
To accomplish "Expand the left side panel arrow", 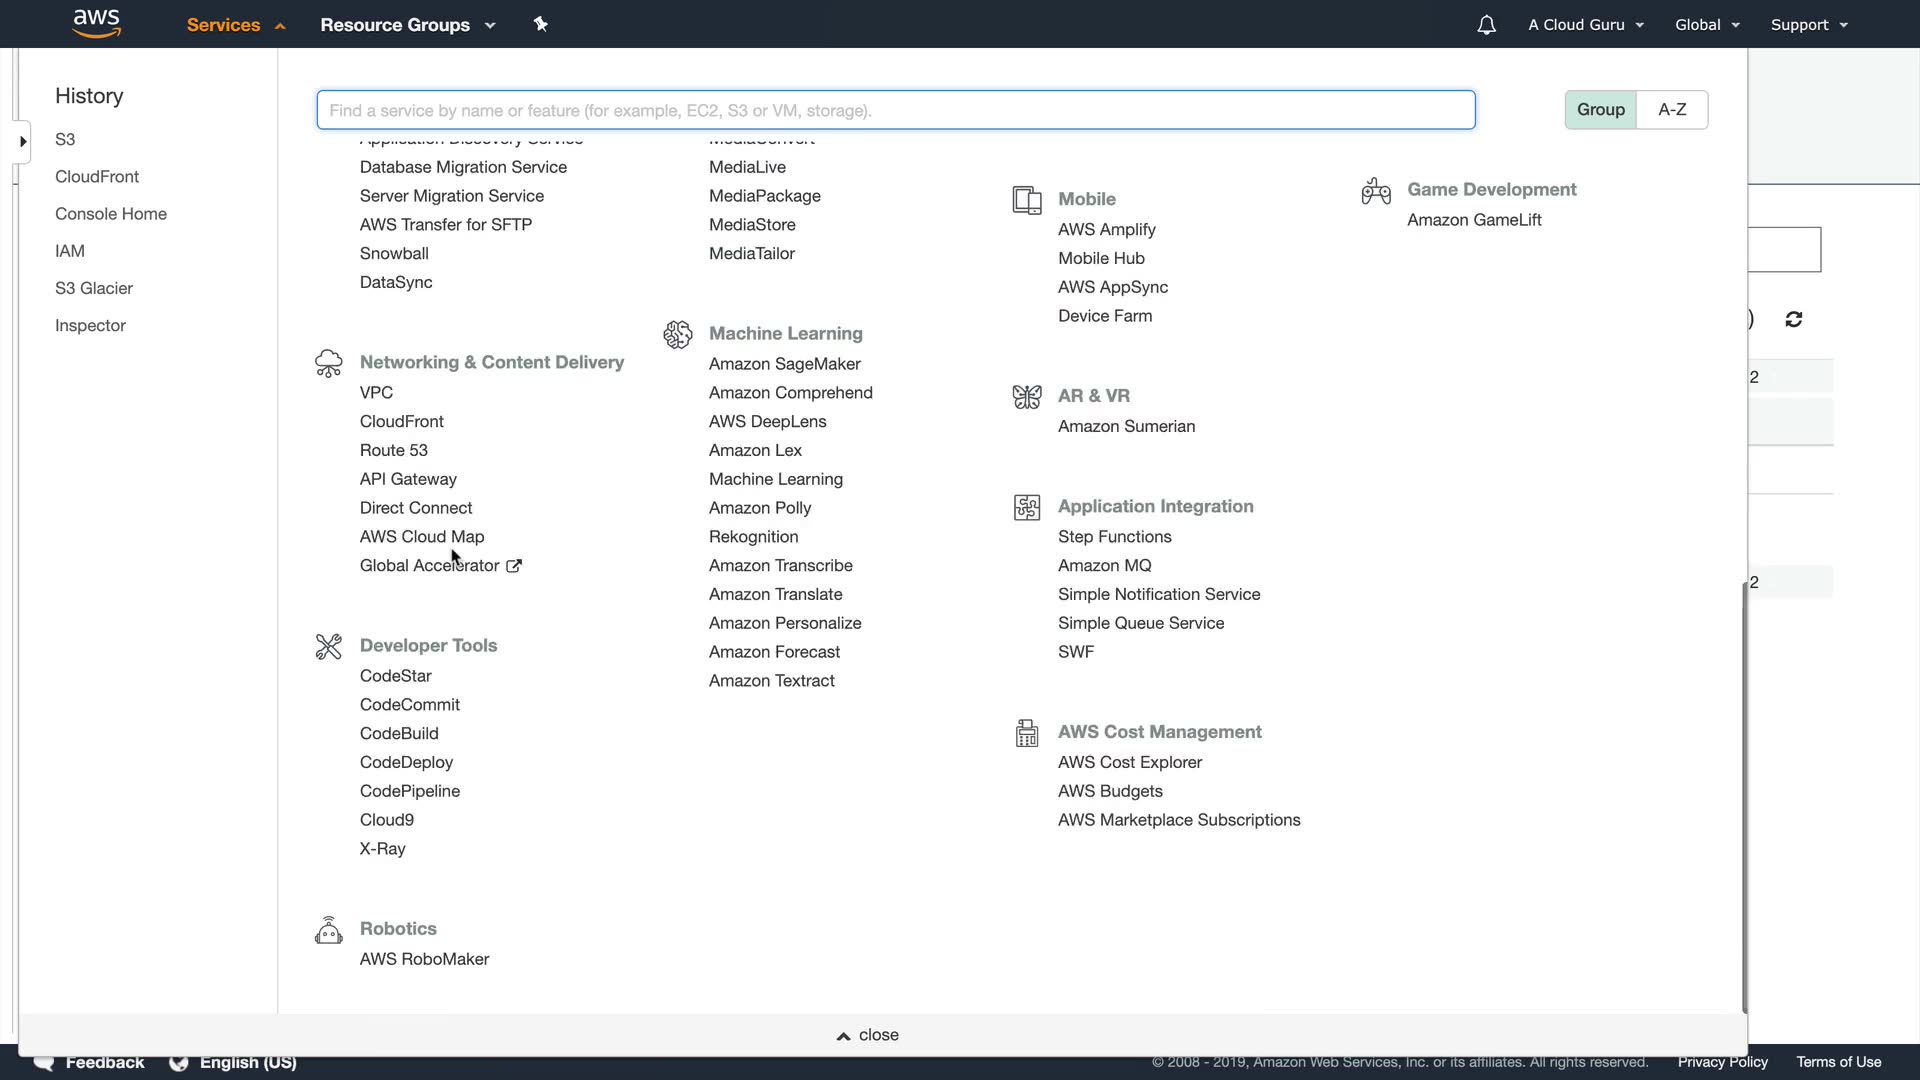I will [22, 141].
